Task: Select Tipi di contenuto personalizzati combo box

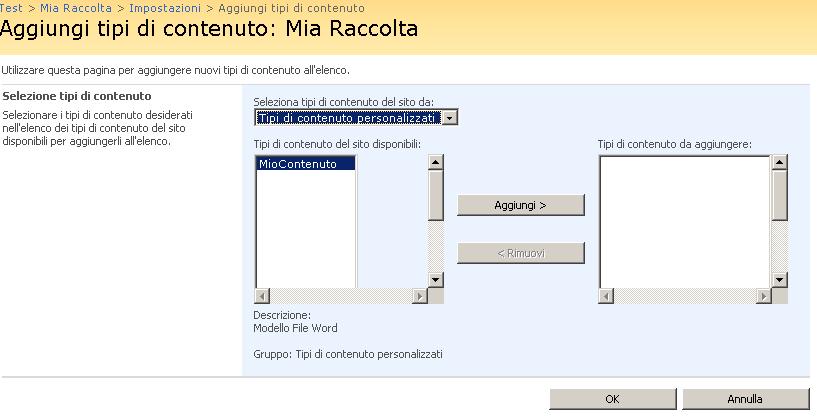Action: 356,118
